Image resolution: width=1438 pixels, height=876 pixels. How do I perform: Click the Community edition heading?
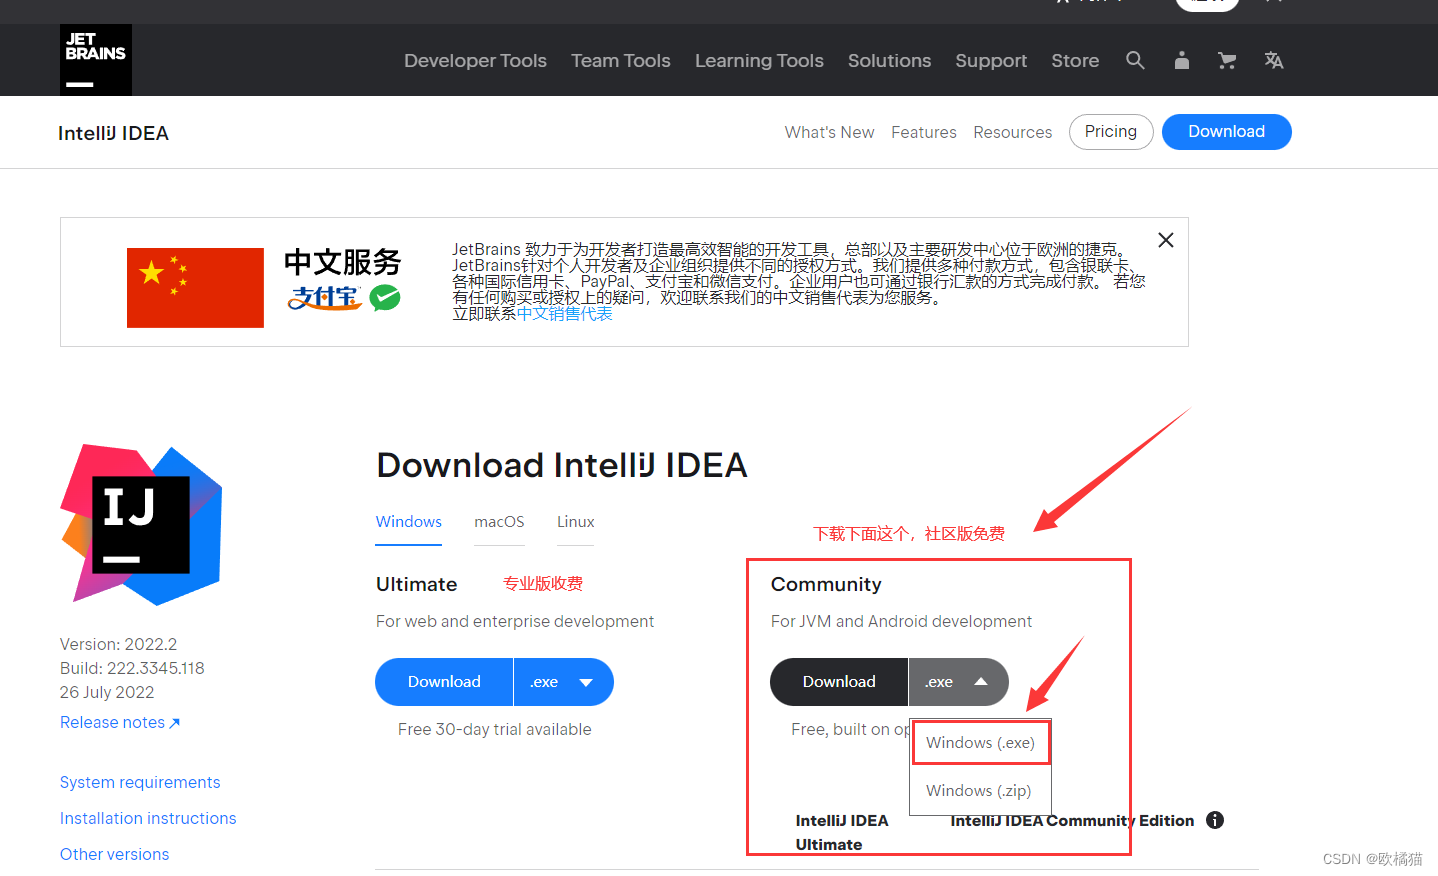(826, 584)
